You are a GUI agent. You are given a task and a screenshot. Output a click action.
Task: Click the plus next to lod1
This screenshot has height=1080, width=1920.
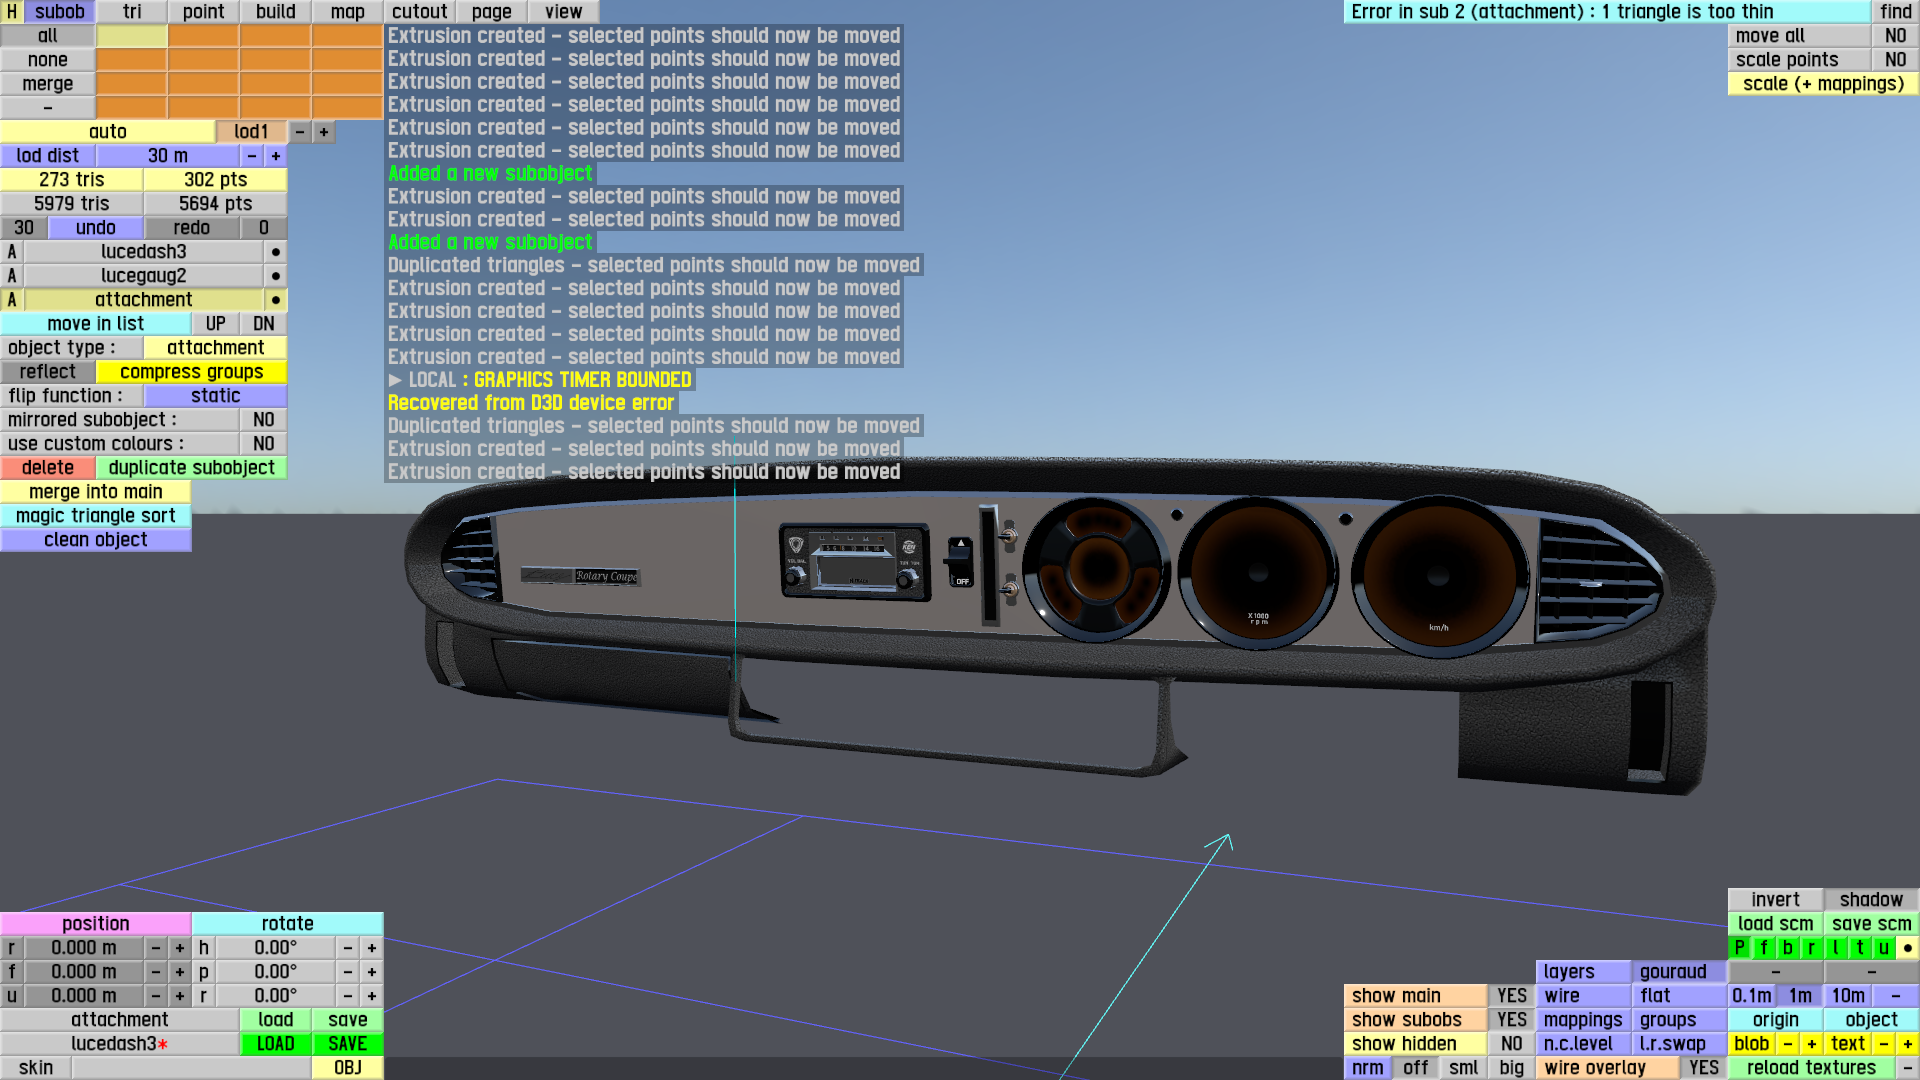324,132
